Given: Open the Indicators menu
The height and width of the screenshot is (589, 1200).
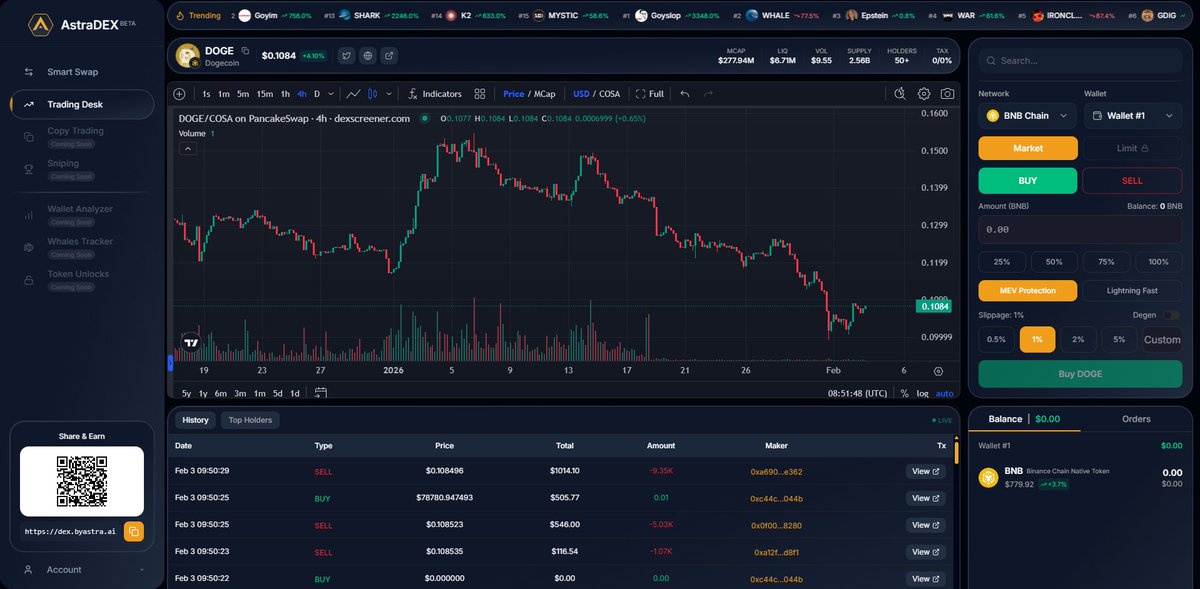Looking at the screenshot, I should [435, 94].
